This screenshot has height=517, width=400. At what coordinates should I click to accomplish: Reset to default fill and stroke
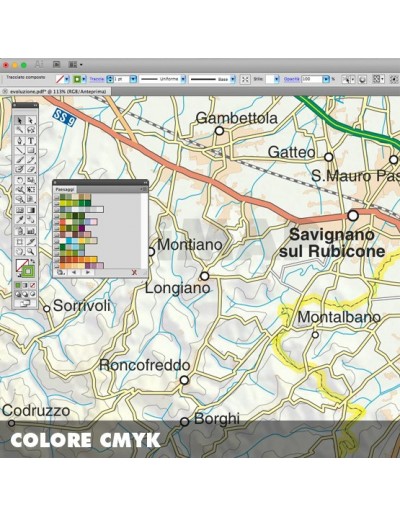tap(19, 275)
